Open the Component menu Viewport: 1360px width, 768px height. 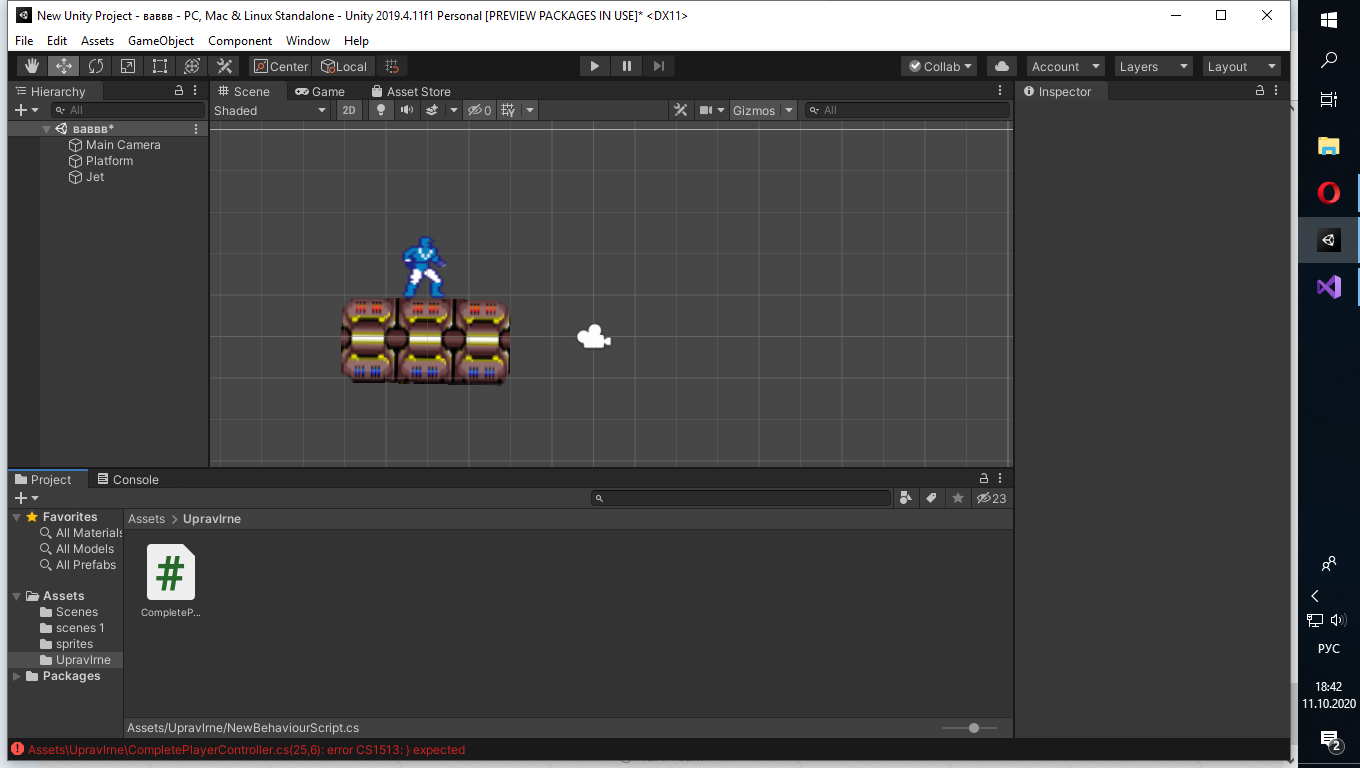pyautogui.click(x=240, y=41)
